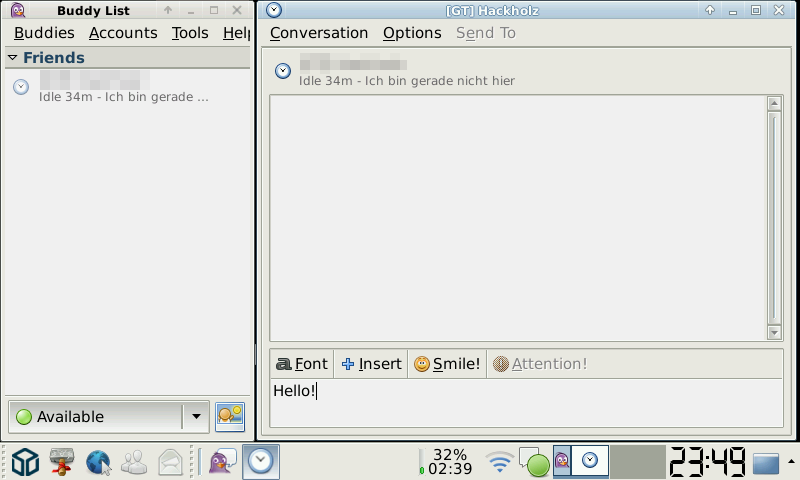Viewport: 800px width, 480px height.
Task: Click the green status chat tray icon
Action: [x=534, y=462]
